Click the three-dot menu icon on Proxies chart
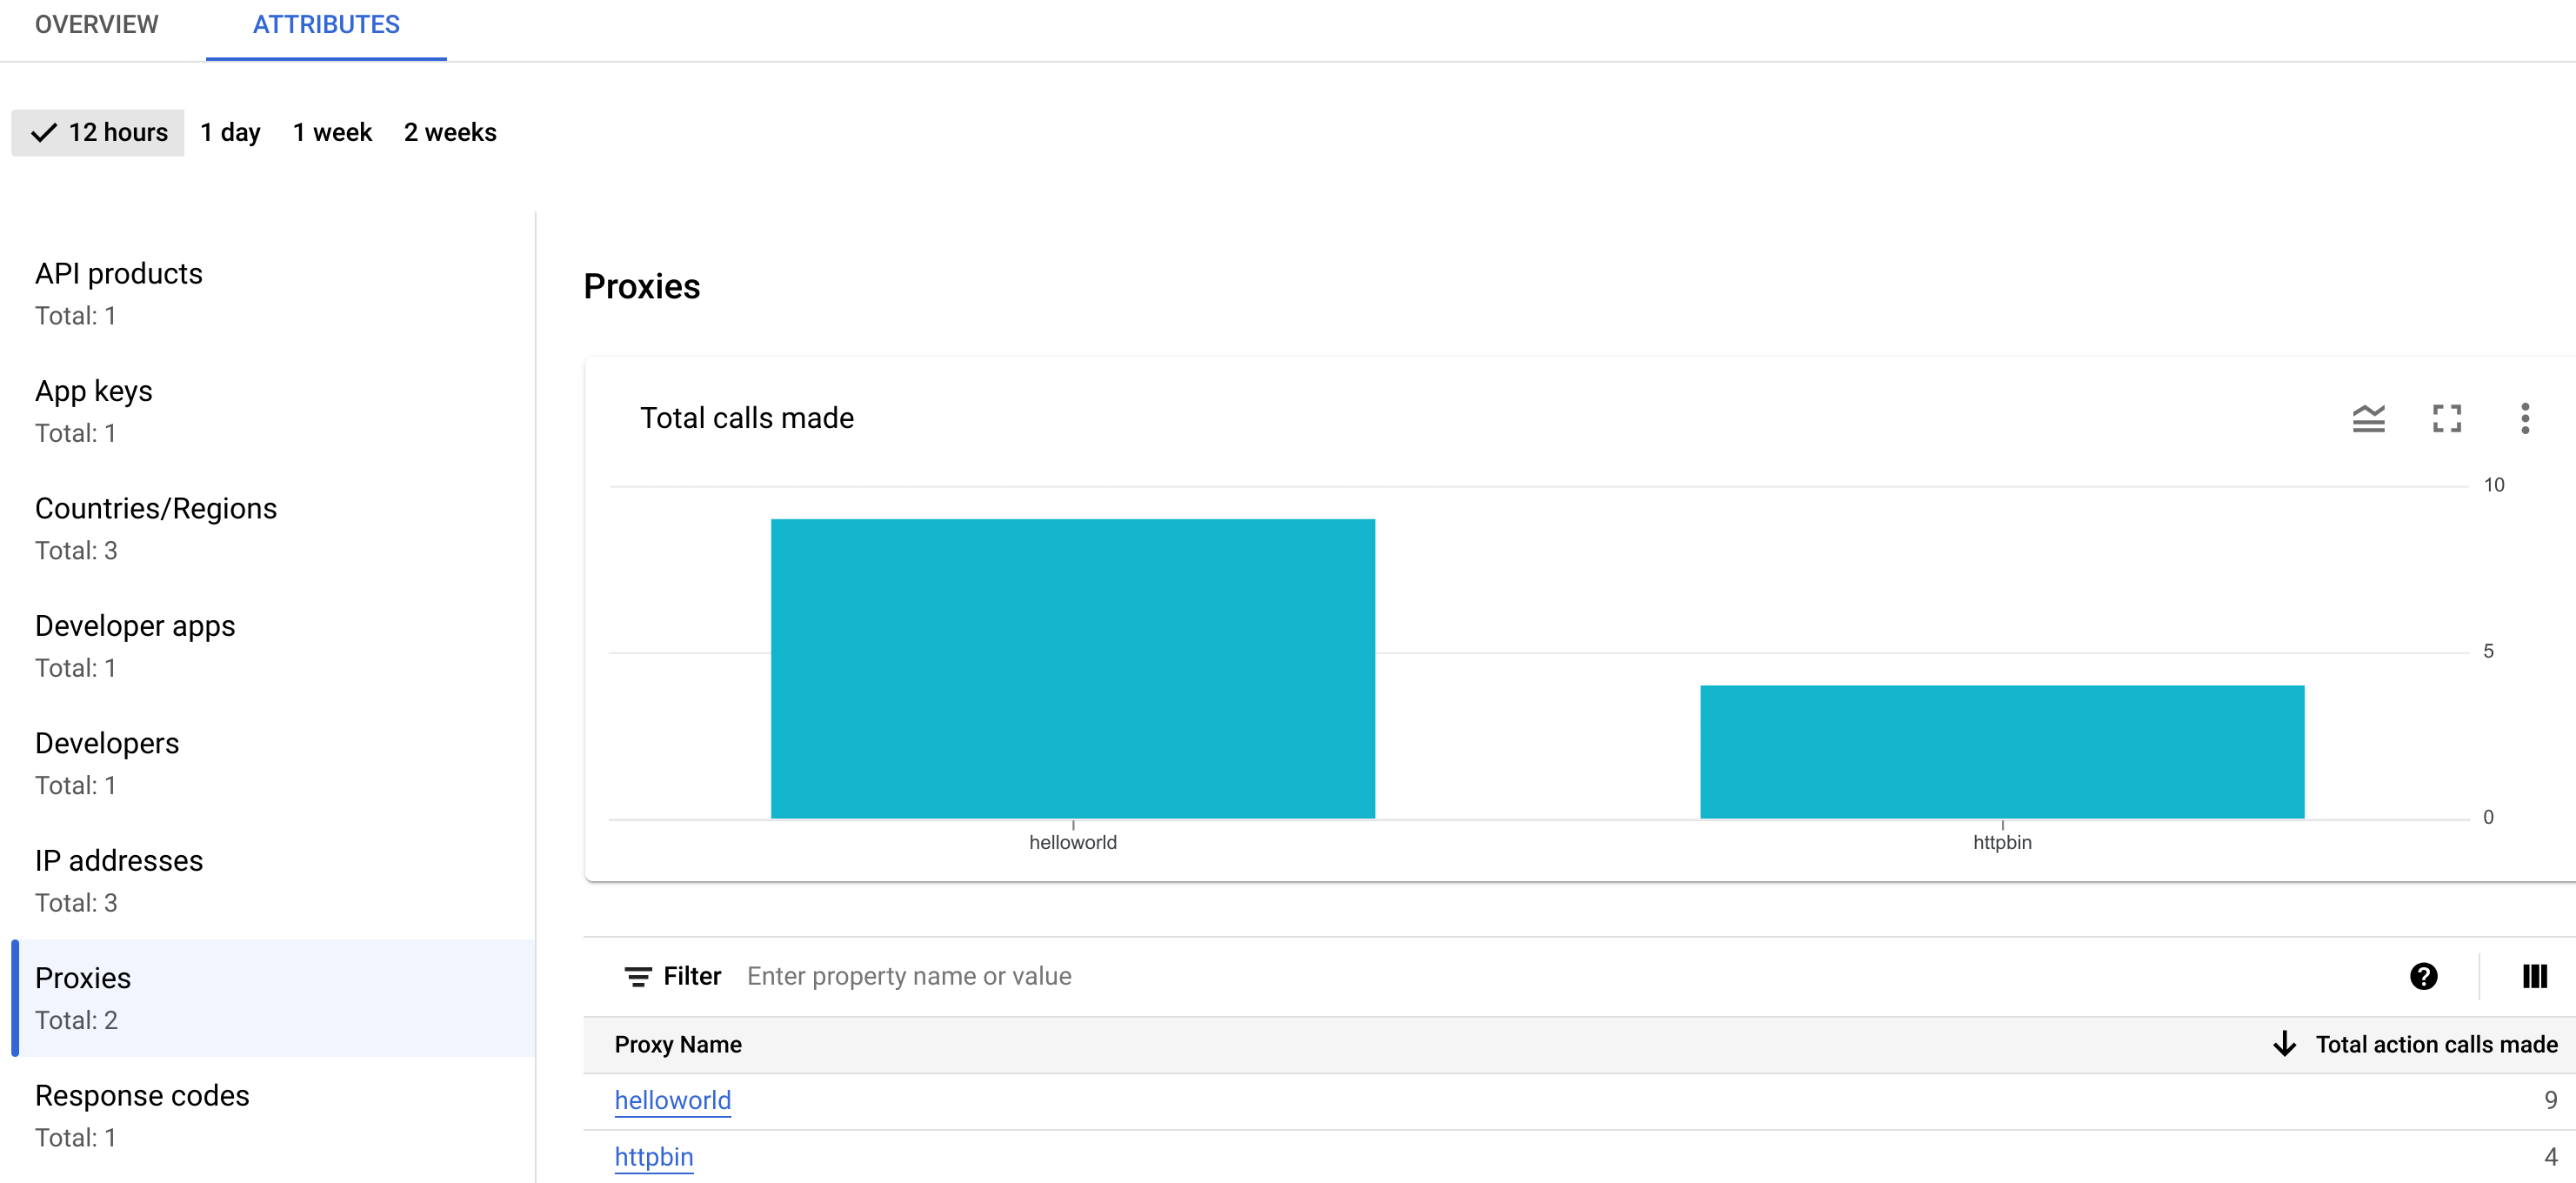This screenshot has width=2576, height=1183. (x=2522, y=418)
